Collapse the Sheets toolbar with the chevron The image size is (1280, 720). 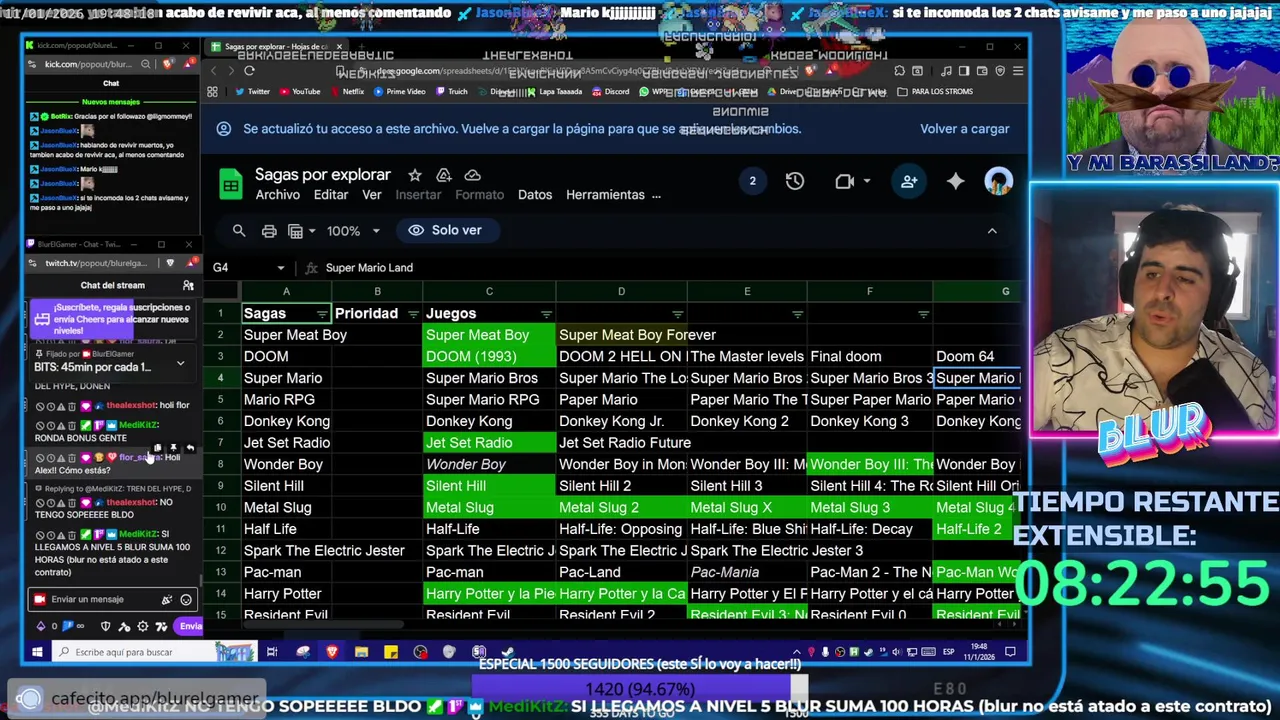992,231
